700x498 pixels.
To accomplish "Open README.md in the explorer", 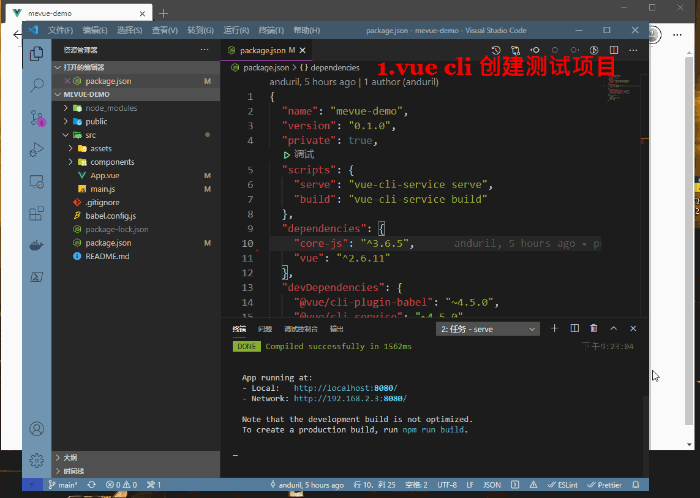I will coord(136,256).
